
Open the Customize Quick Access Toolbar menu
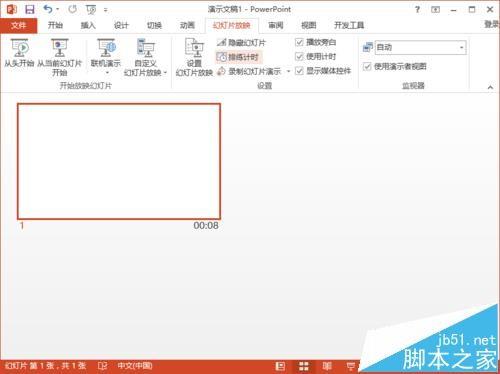pyautogui.click(x=106, y=10)
